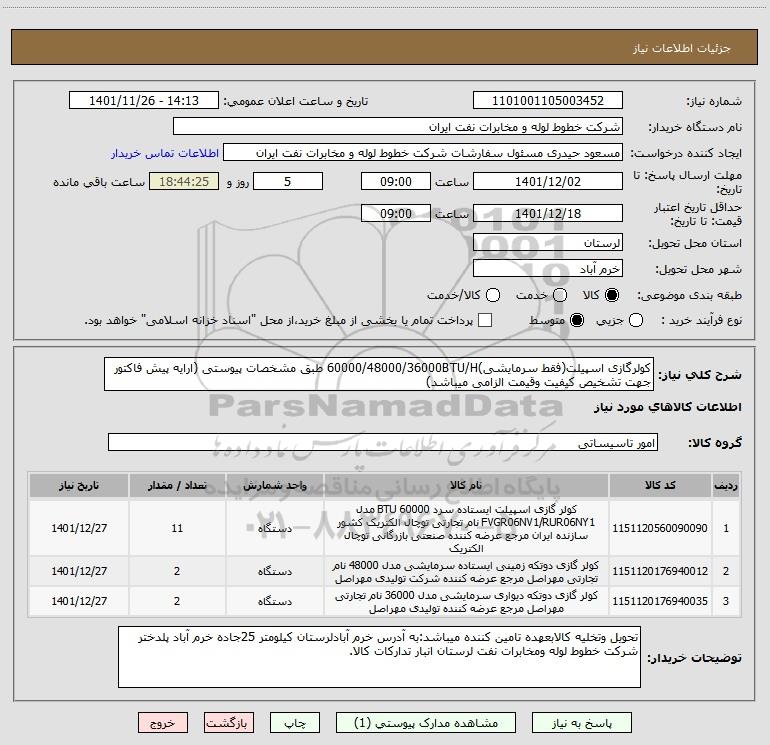
Task: Click the price validity date 1401/12/18
Action: tap(548, 213)
